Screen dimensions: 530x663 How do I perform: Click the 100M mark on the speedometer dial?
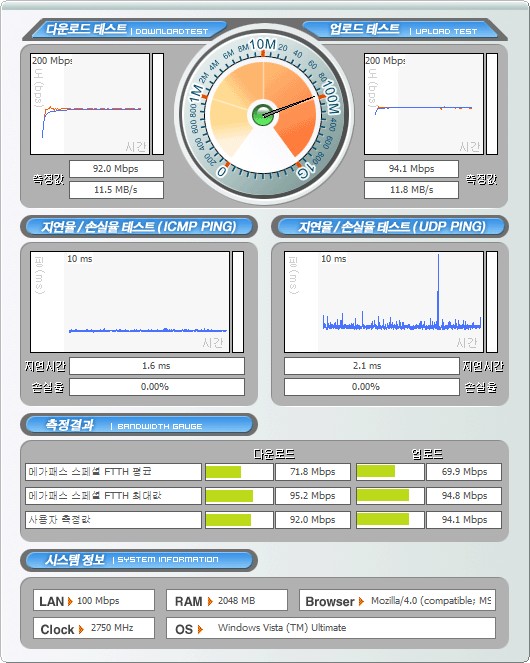tap(330, 99)
